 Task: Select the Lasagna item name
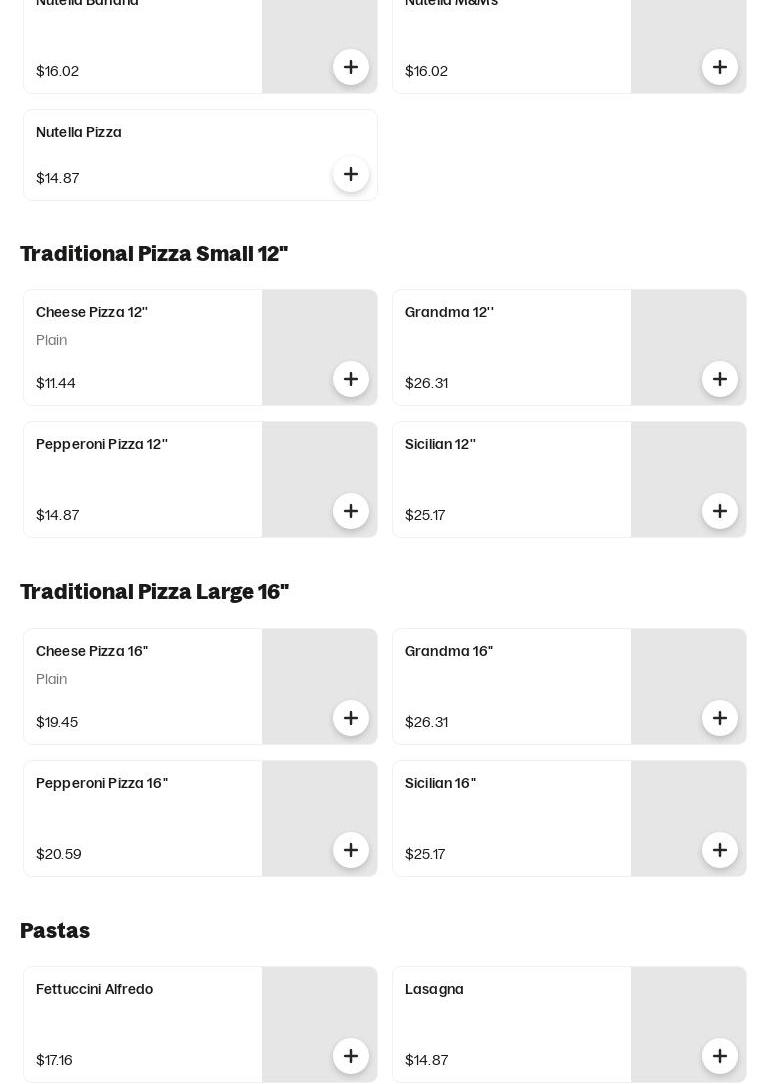[434, 989]
